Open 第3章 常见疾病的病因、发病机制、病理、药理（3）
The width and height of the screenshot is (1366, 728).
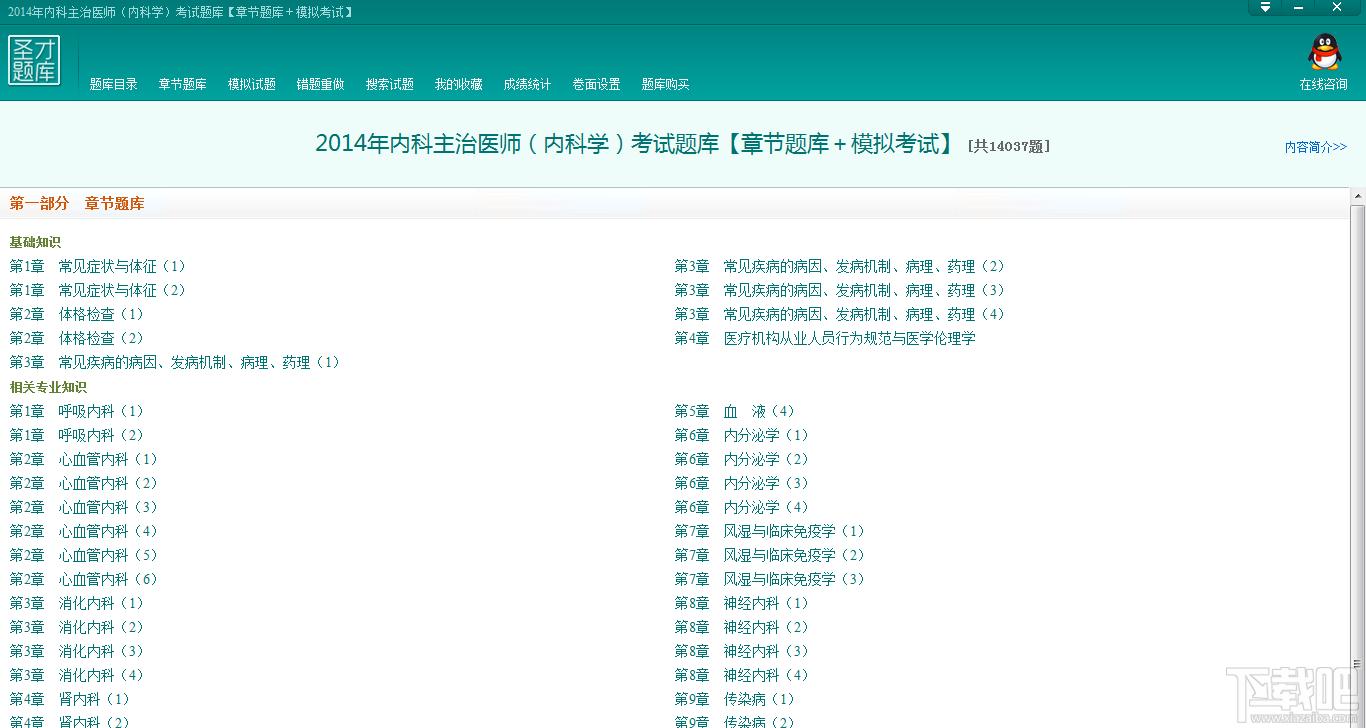[840, 290]
